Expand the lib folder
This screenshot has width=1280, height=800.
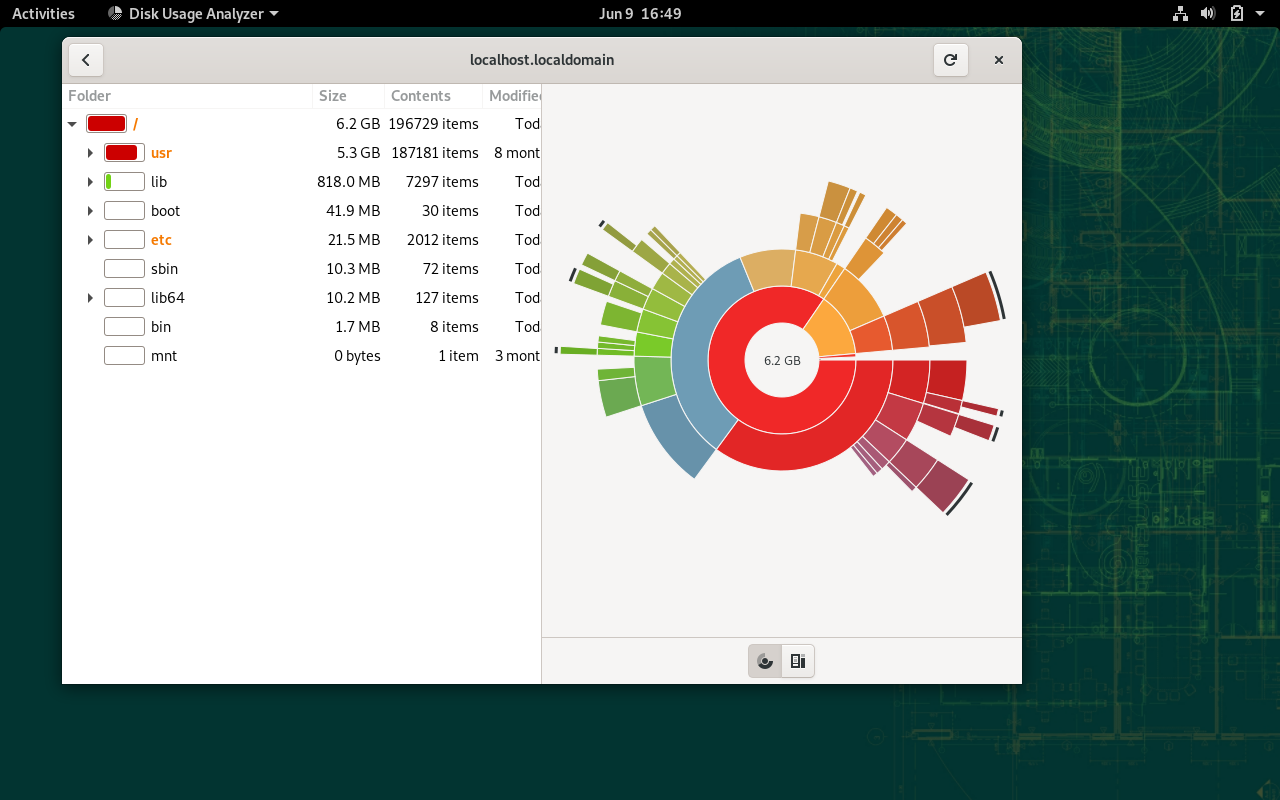[x=90, y=182]
